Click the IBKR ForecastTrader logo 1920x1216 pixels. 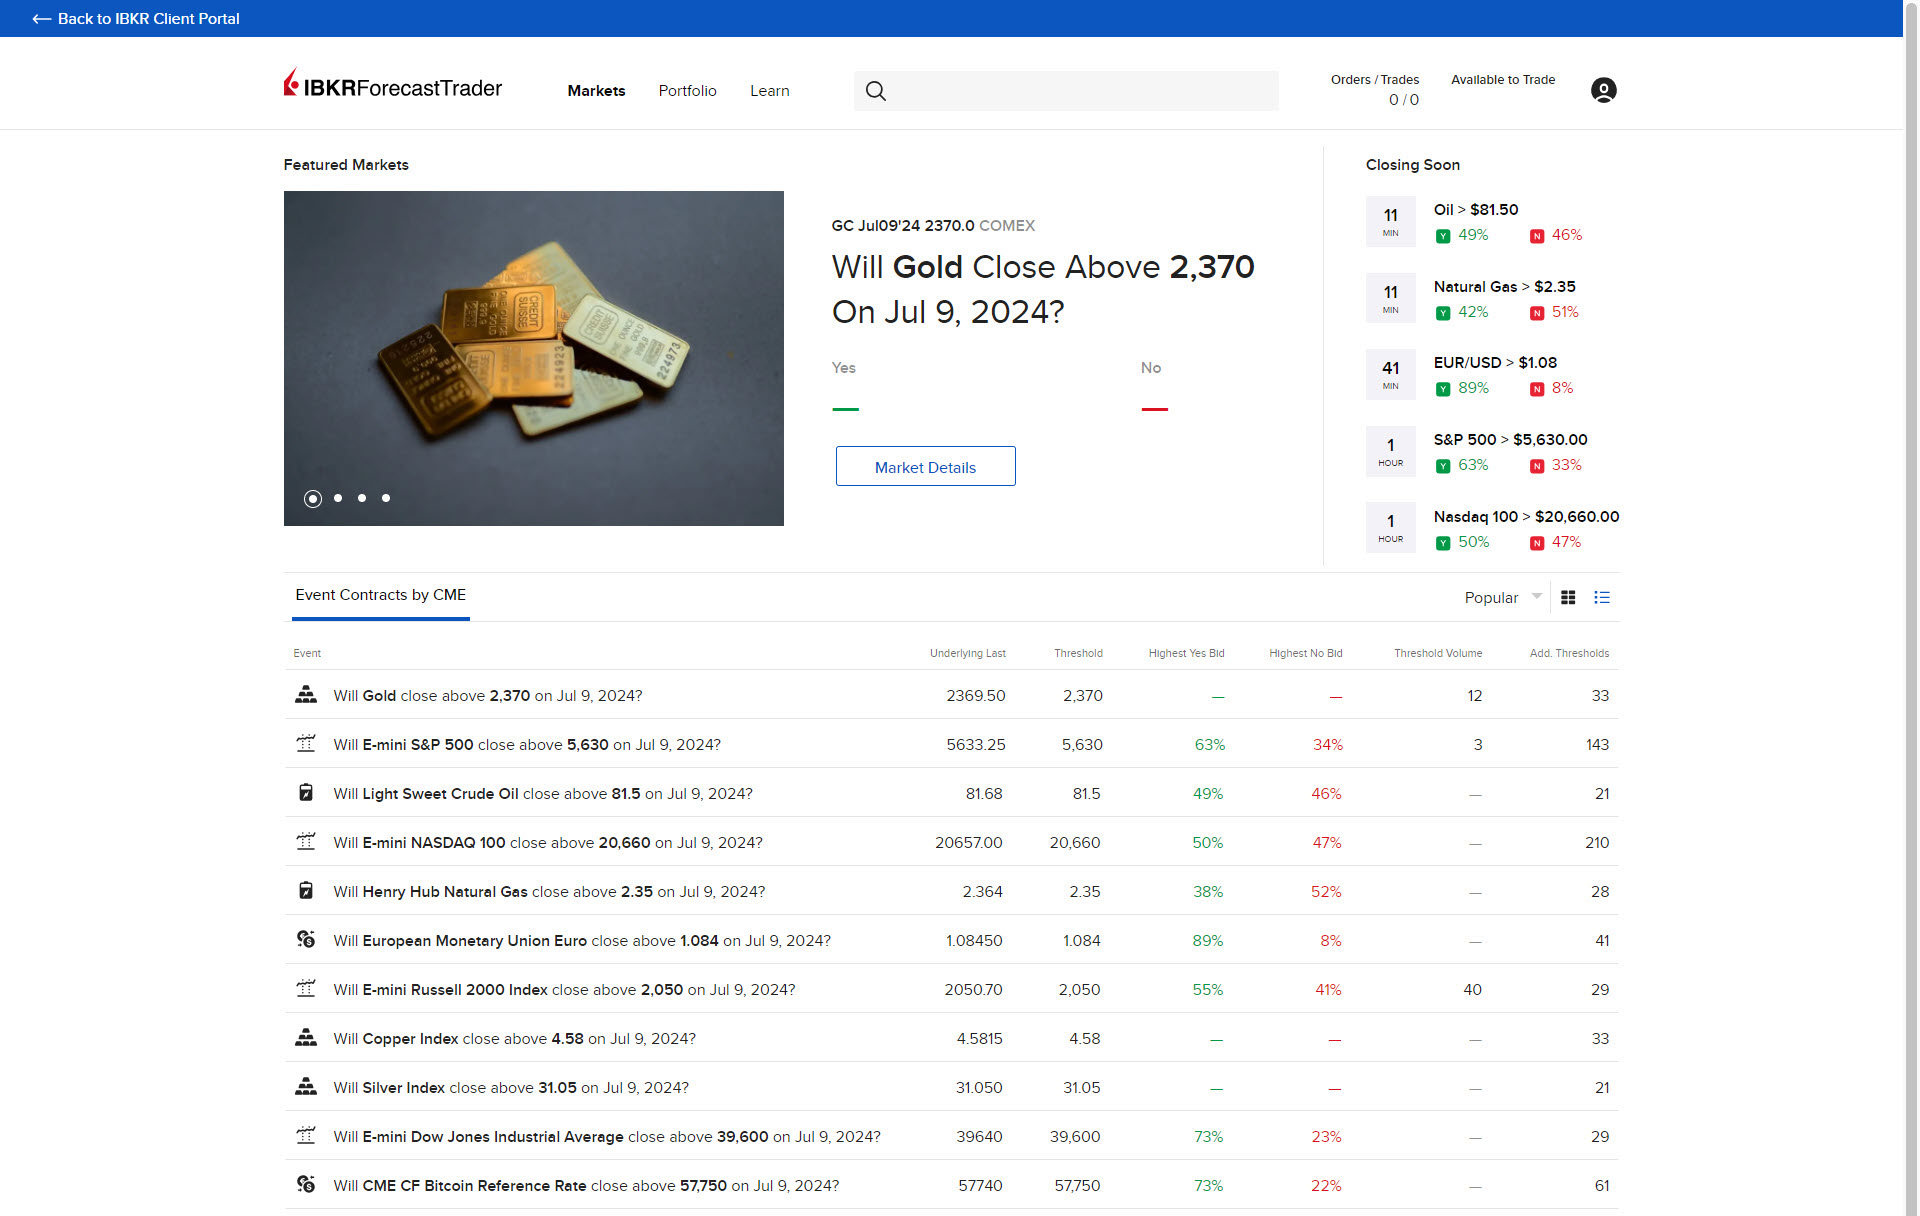pos(392,88)
